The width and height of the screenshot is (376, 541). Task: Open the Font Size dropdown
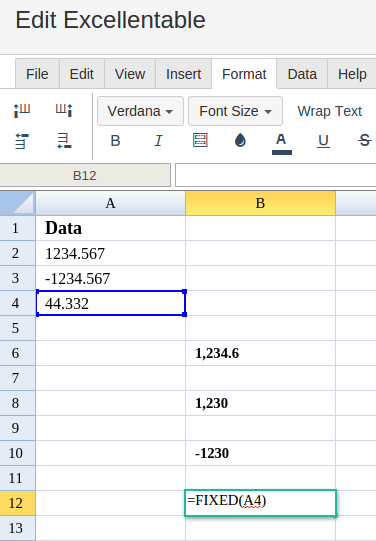click(236, 111)
